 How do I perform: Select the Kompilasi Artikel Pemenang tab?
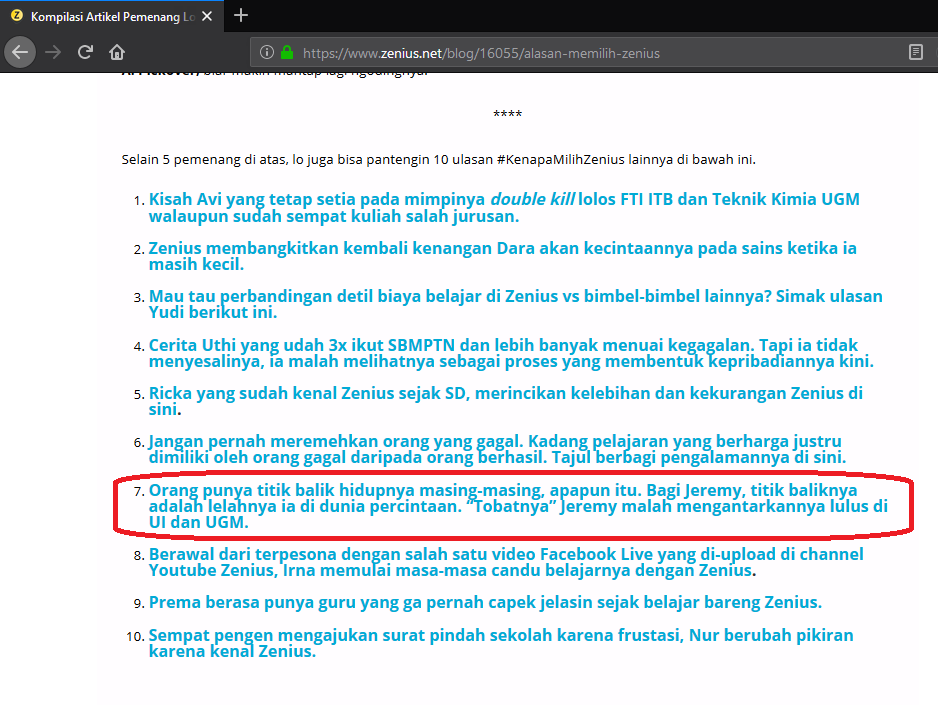(112, 17)
